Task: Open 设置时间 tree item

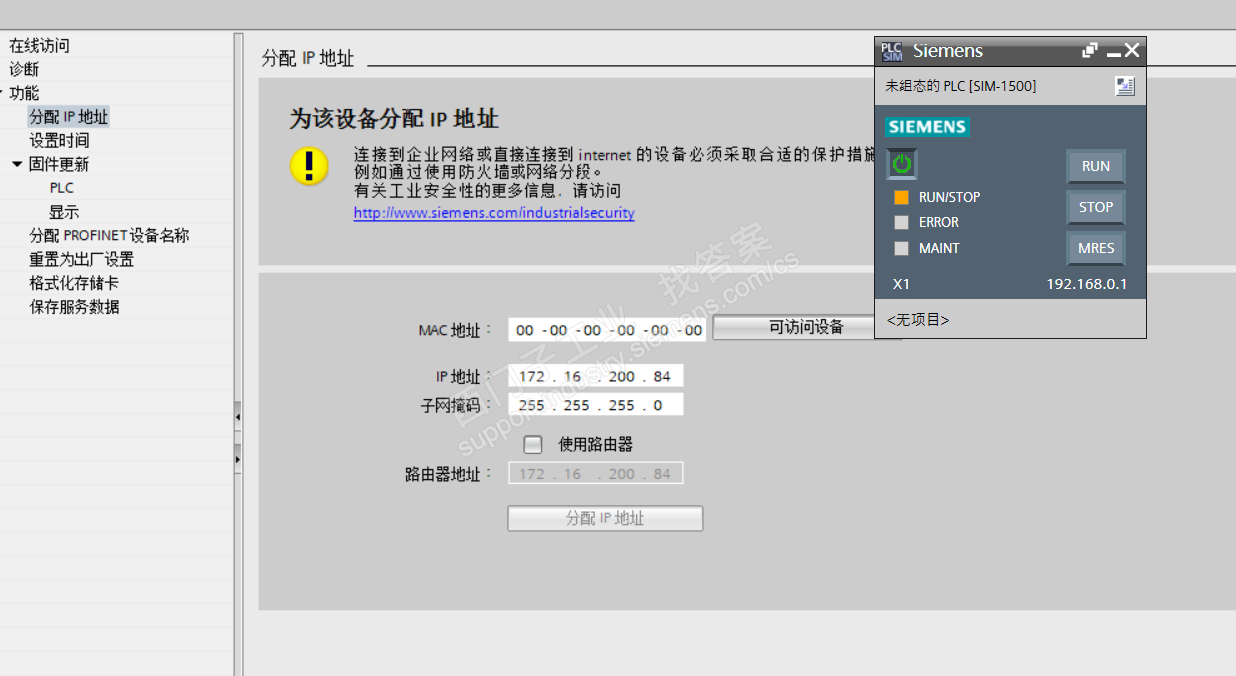Action: coord(59,141)
